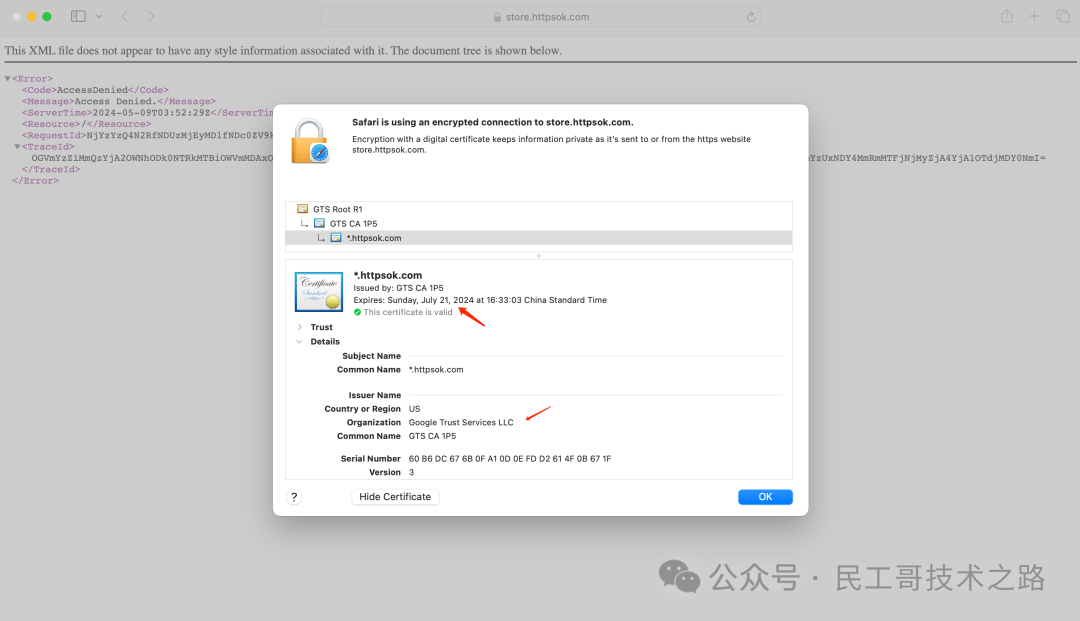Confirm the dialog with OK
Image resolution: width=1080 pixels, height=621 pixels.
pos(765,497)
